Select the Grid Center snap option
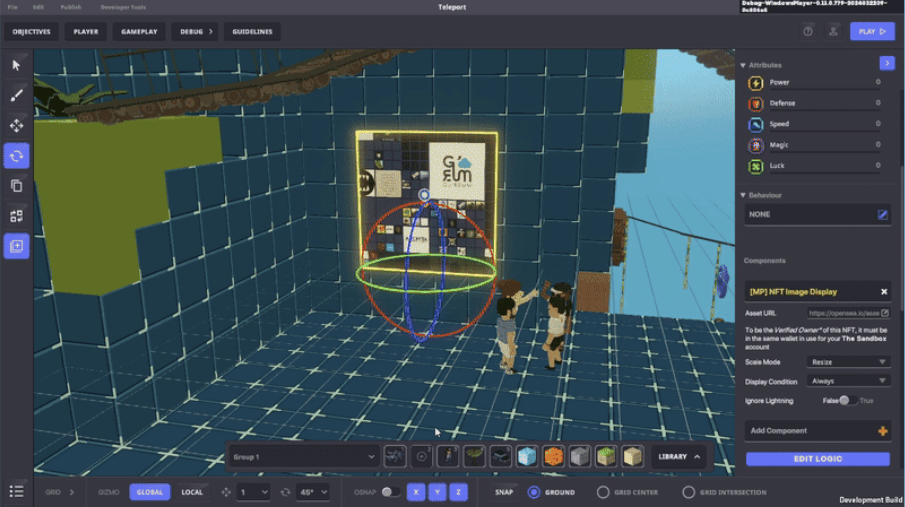This screenshot has height=507, width=905. coord(603,492)
